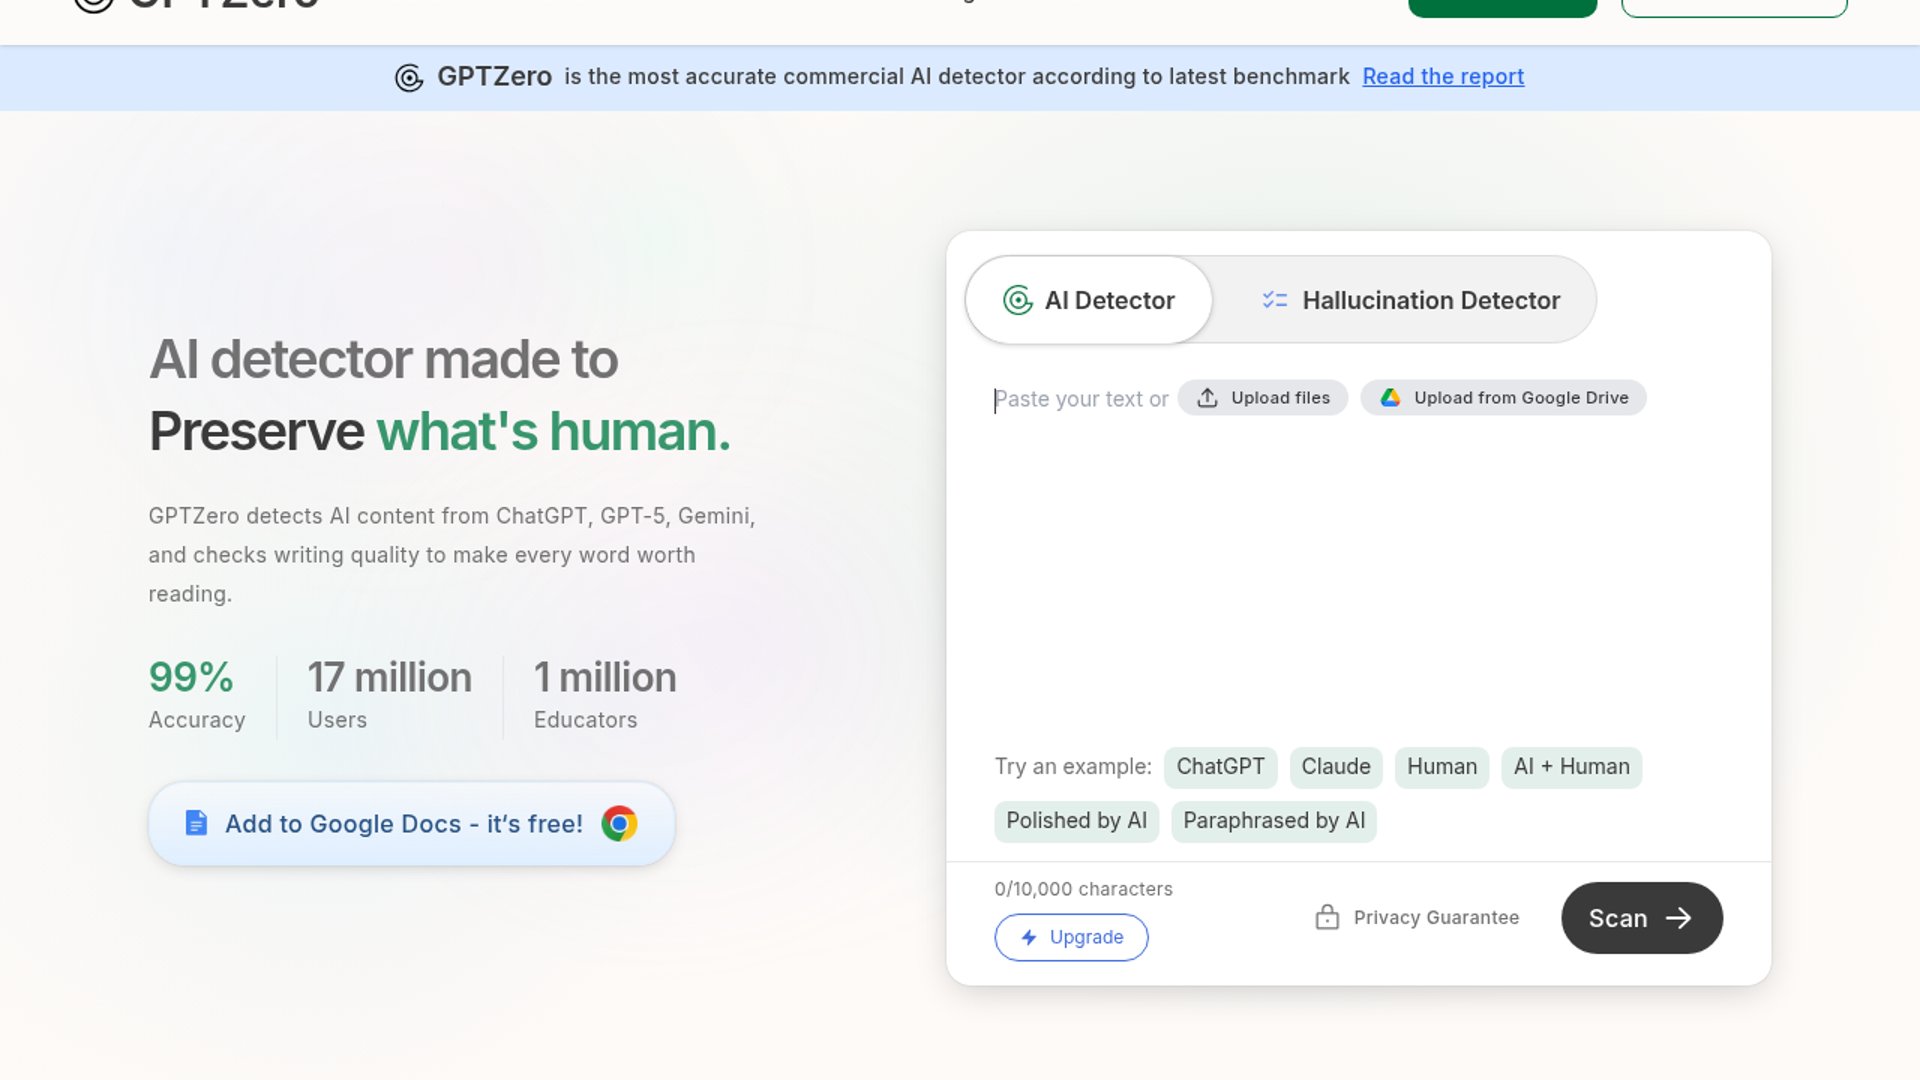Viewport: 1920px width, 1080px height.
Task: Click the Privacy Guarantee lock icon
Action: [x=1327, y=917]
